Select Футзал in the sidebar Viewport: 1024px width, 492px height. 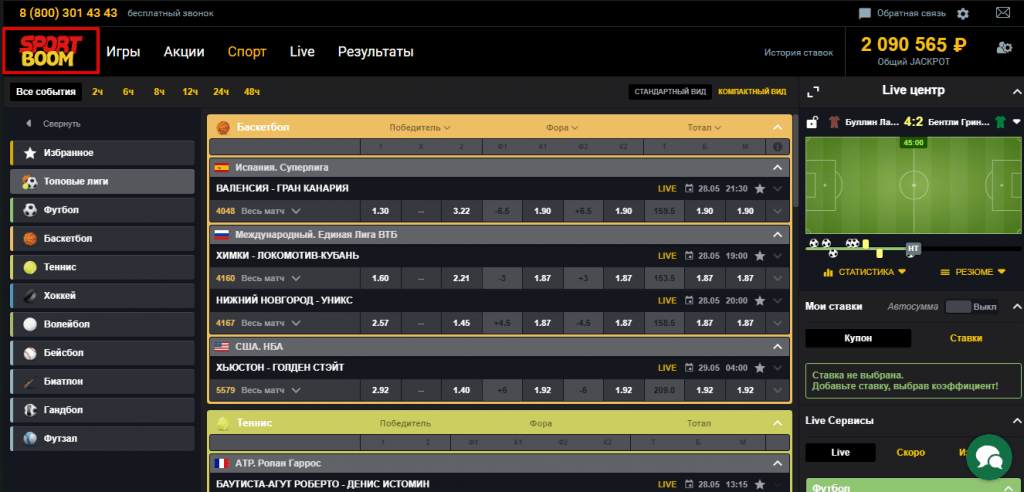click(x=103, y=438)
